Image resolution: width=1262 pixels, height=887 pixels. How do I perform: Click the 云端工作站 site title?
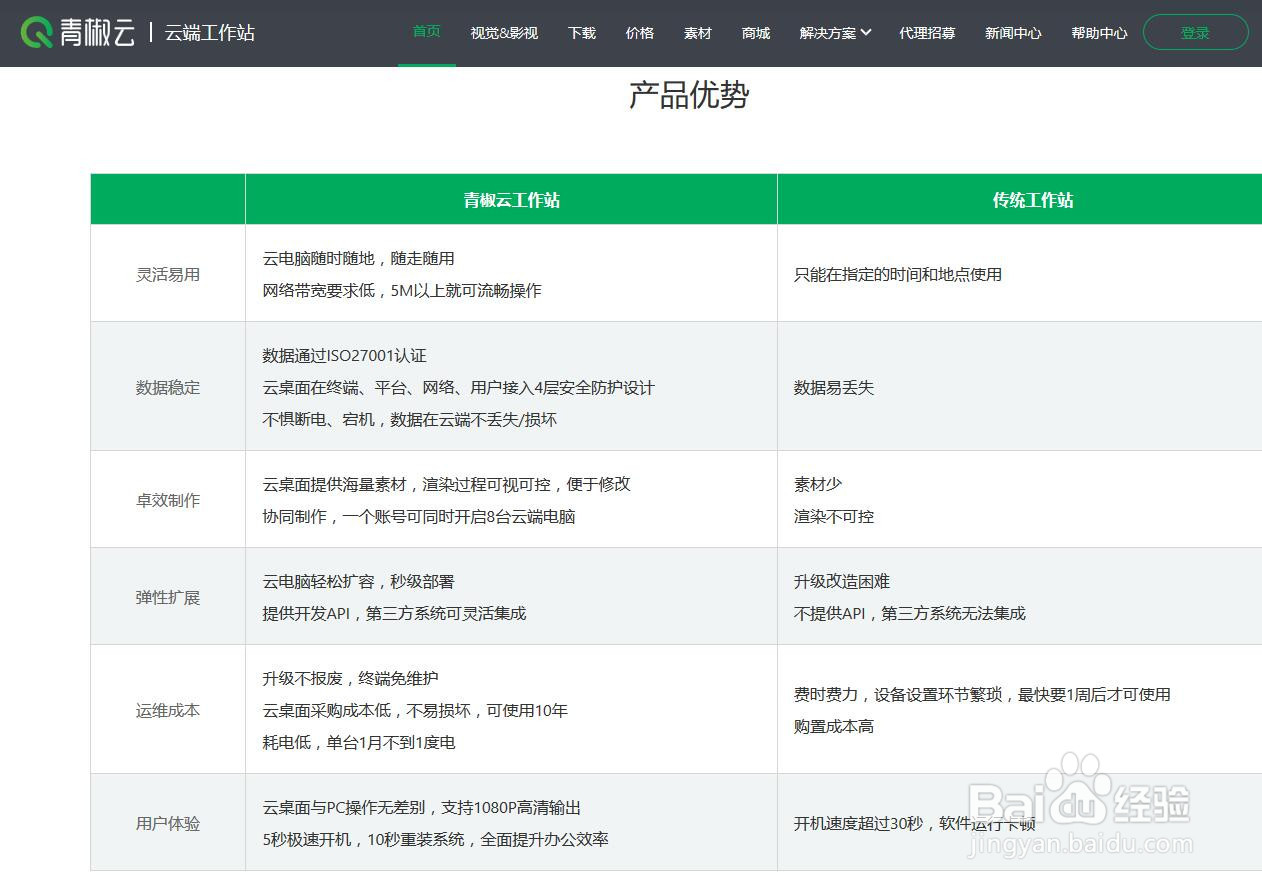208,33
